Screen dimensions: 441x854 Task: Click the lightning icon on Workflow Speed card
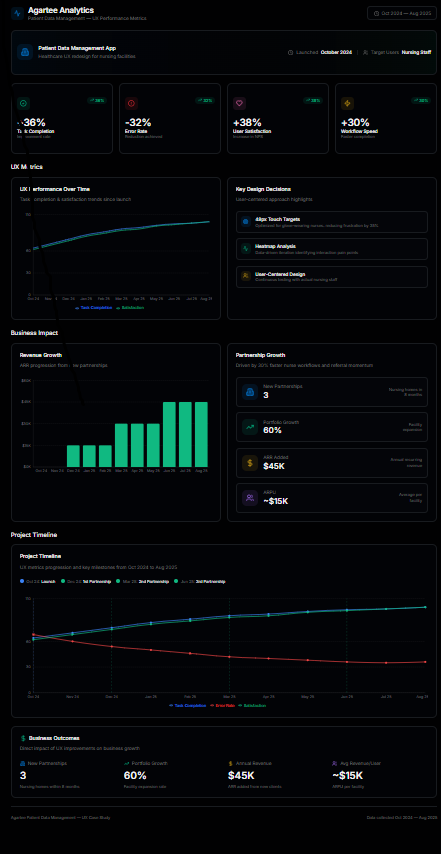[347, 103]
